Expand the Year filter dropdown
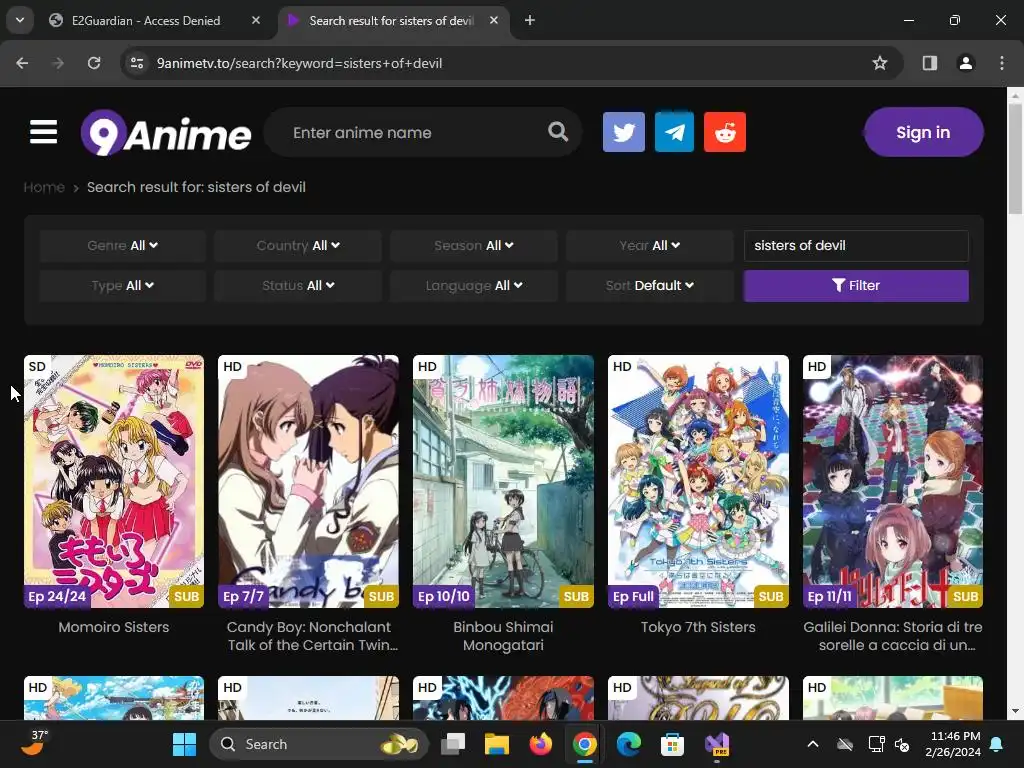This screenshot has height=768, width=1024. pyautogui.click(x=650, y=246)
